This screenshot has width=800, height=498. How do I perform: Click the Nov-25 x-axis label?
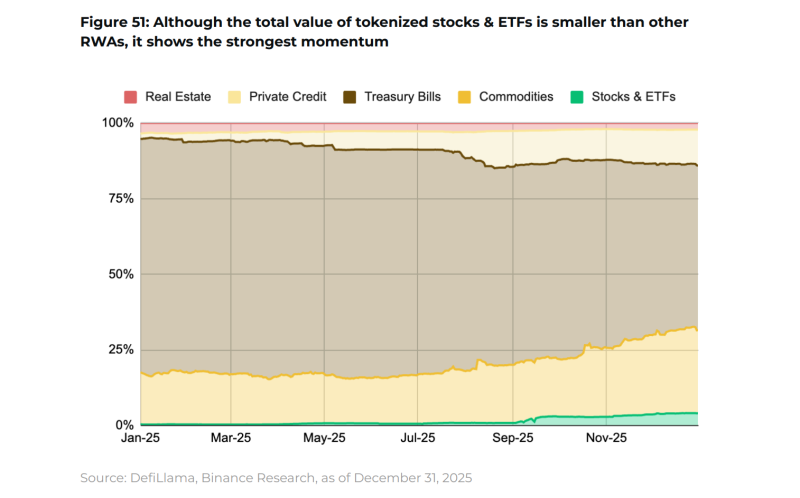pyautogui.click(x=606, y=438)
